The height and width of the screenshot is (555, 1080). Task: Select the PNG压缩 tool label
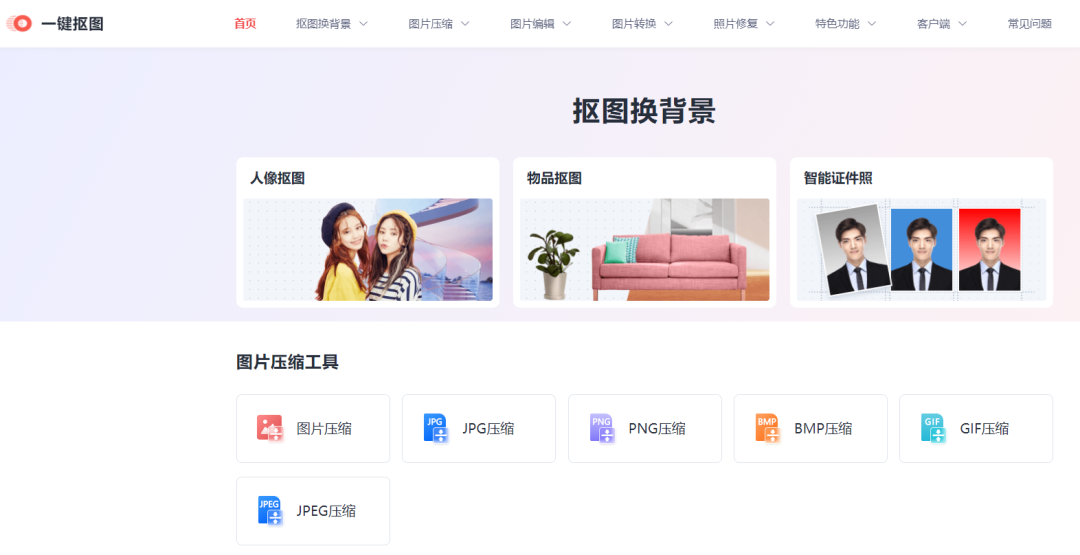click(x=657, y=429)
